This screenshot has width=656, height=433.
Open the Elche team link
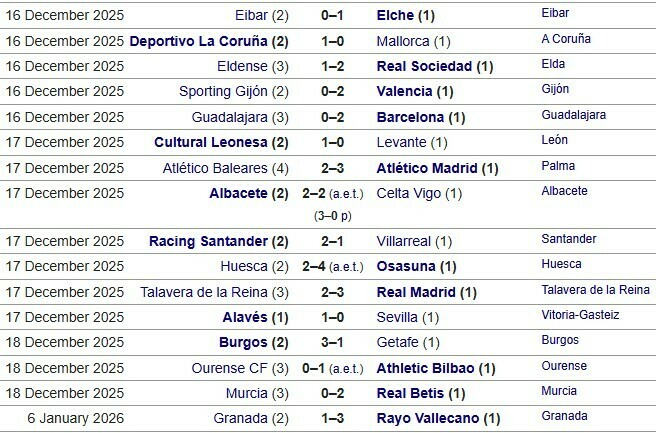pos(397,16)
